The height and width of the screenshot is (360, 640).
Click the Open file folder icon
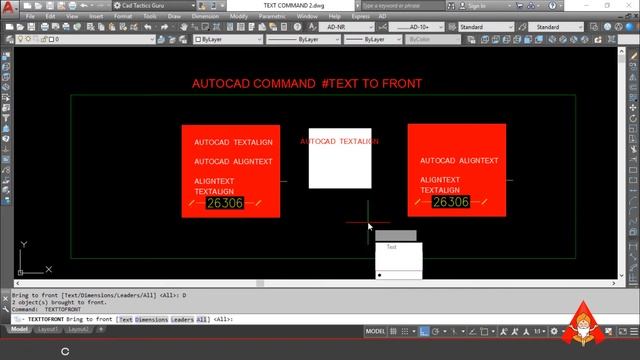20,27
